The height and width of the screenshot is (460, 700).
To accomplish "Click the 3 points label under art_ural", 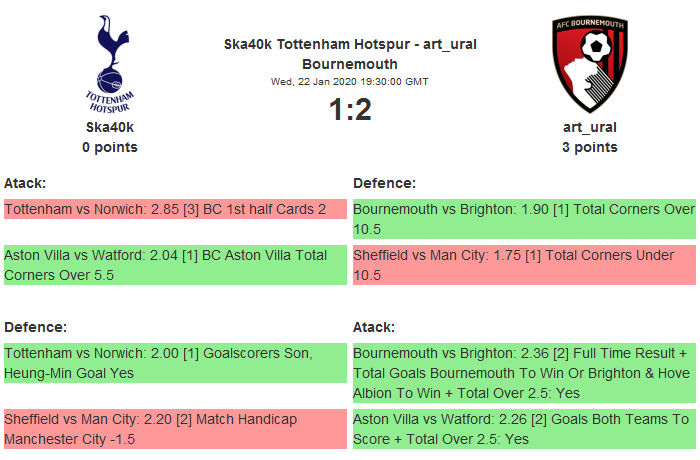I will (589, 147).
